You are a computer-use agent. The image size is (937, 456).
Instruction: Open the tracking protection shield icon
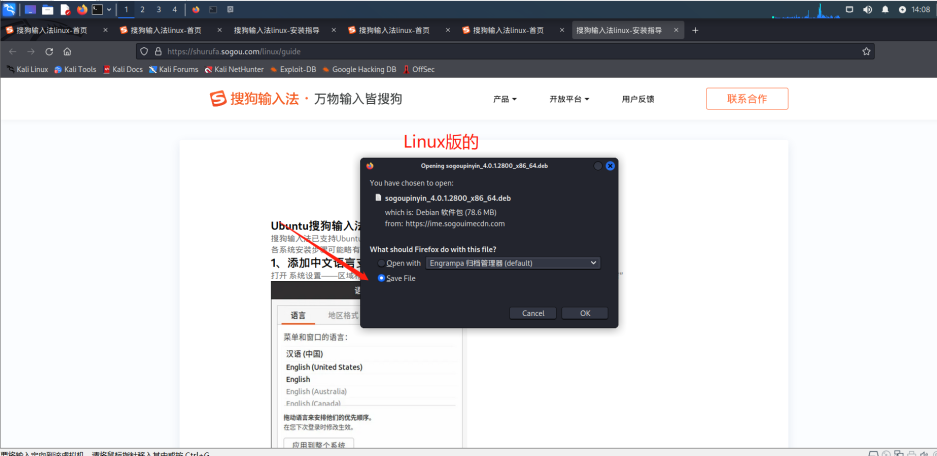[x=144, y=51]
